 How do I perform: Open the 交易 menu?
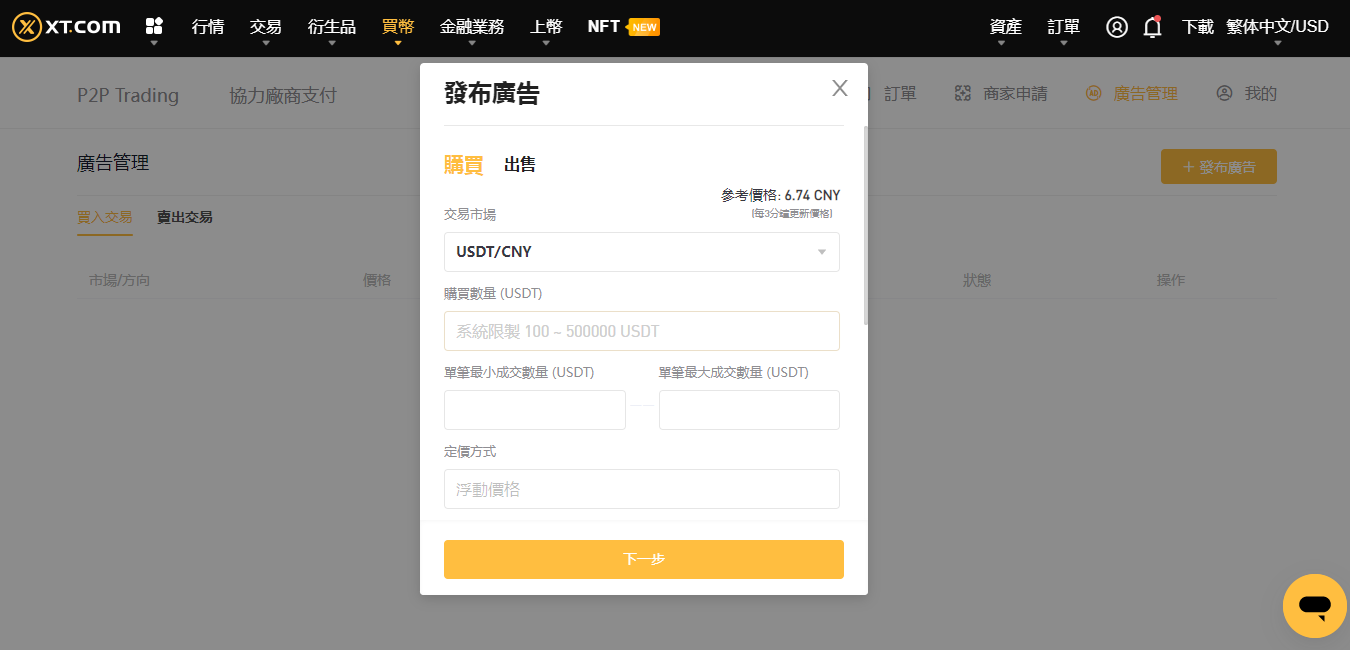(266, 27)
